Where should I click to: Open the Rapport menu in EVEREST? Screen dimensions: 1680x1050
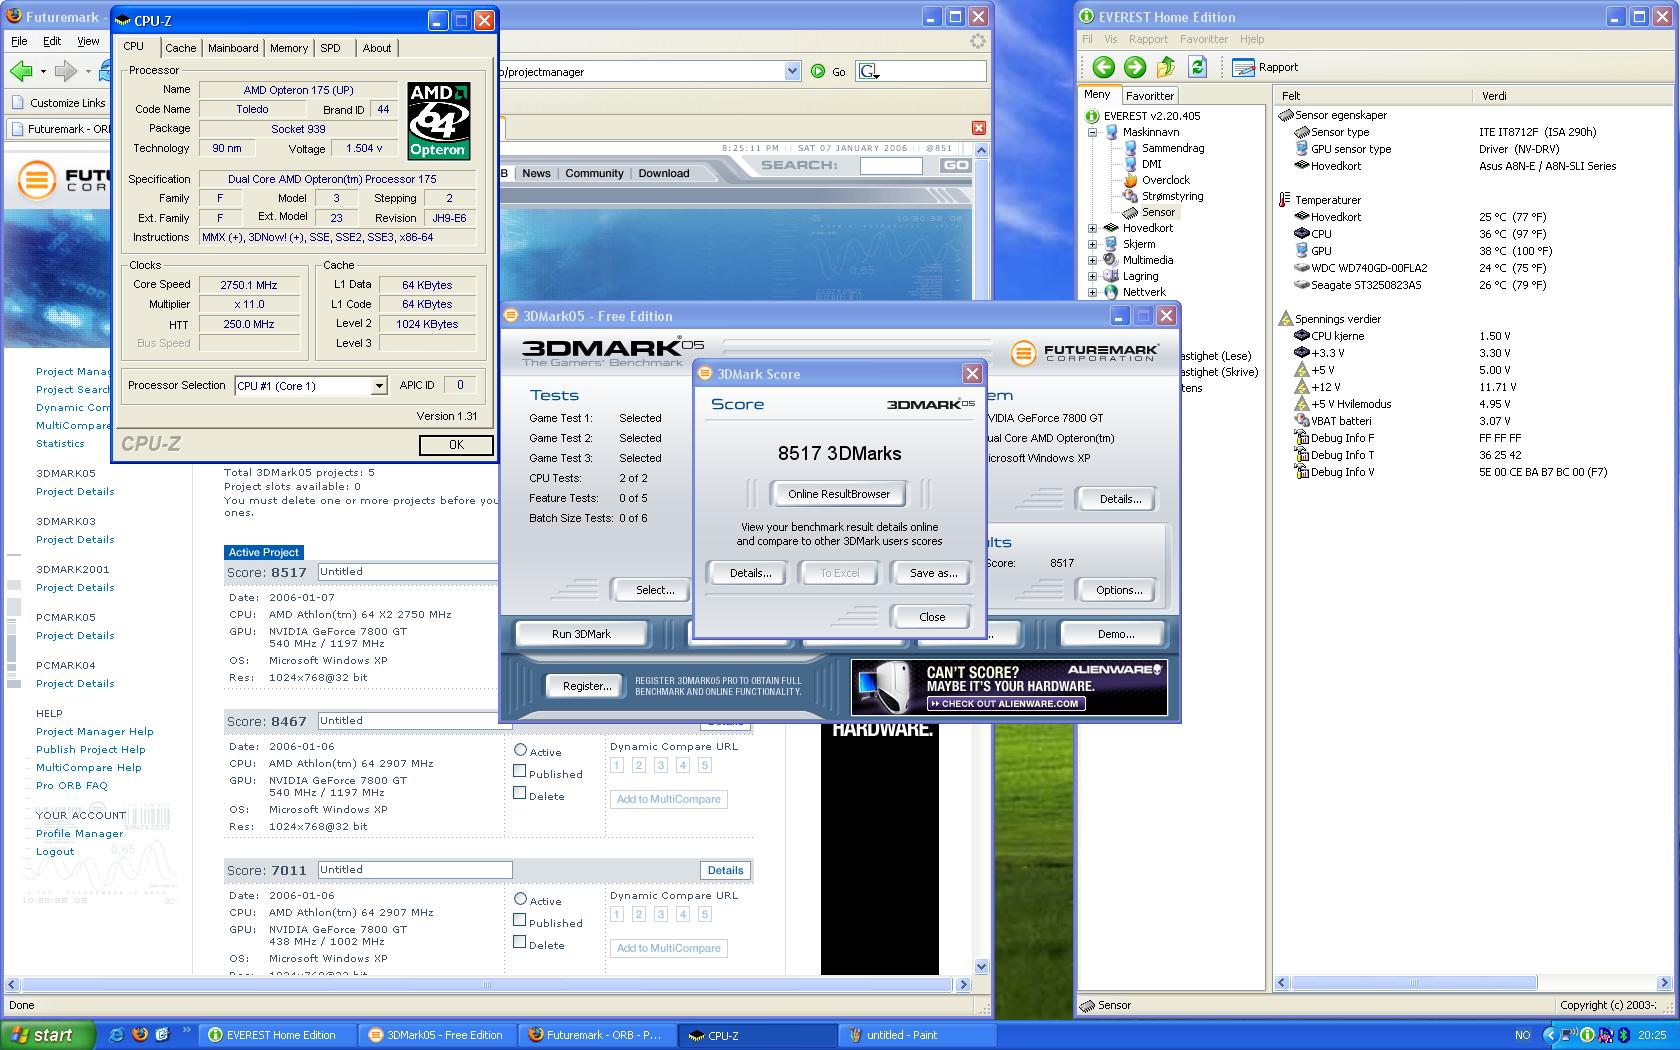pyautogui.click(x=1148, y=39)
